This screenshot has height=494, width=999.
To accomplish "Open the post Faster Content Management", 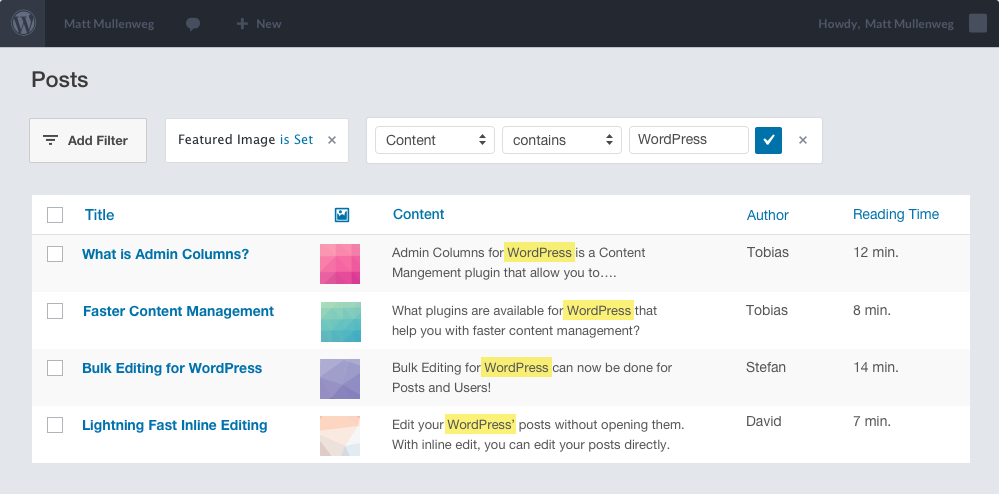I will point(178,311).
